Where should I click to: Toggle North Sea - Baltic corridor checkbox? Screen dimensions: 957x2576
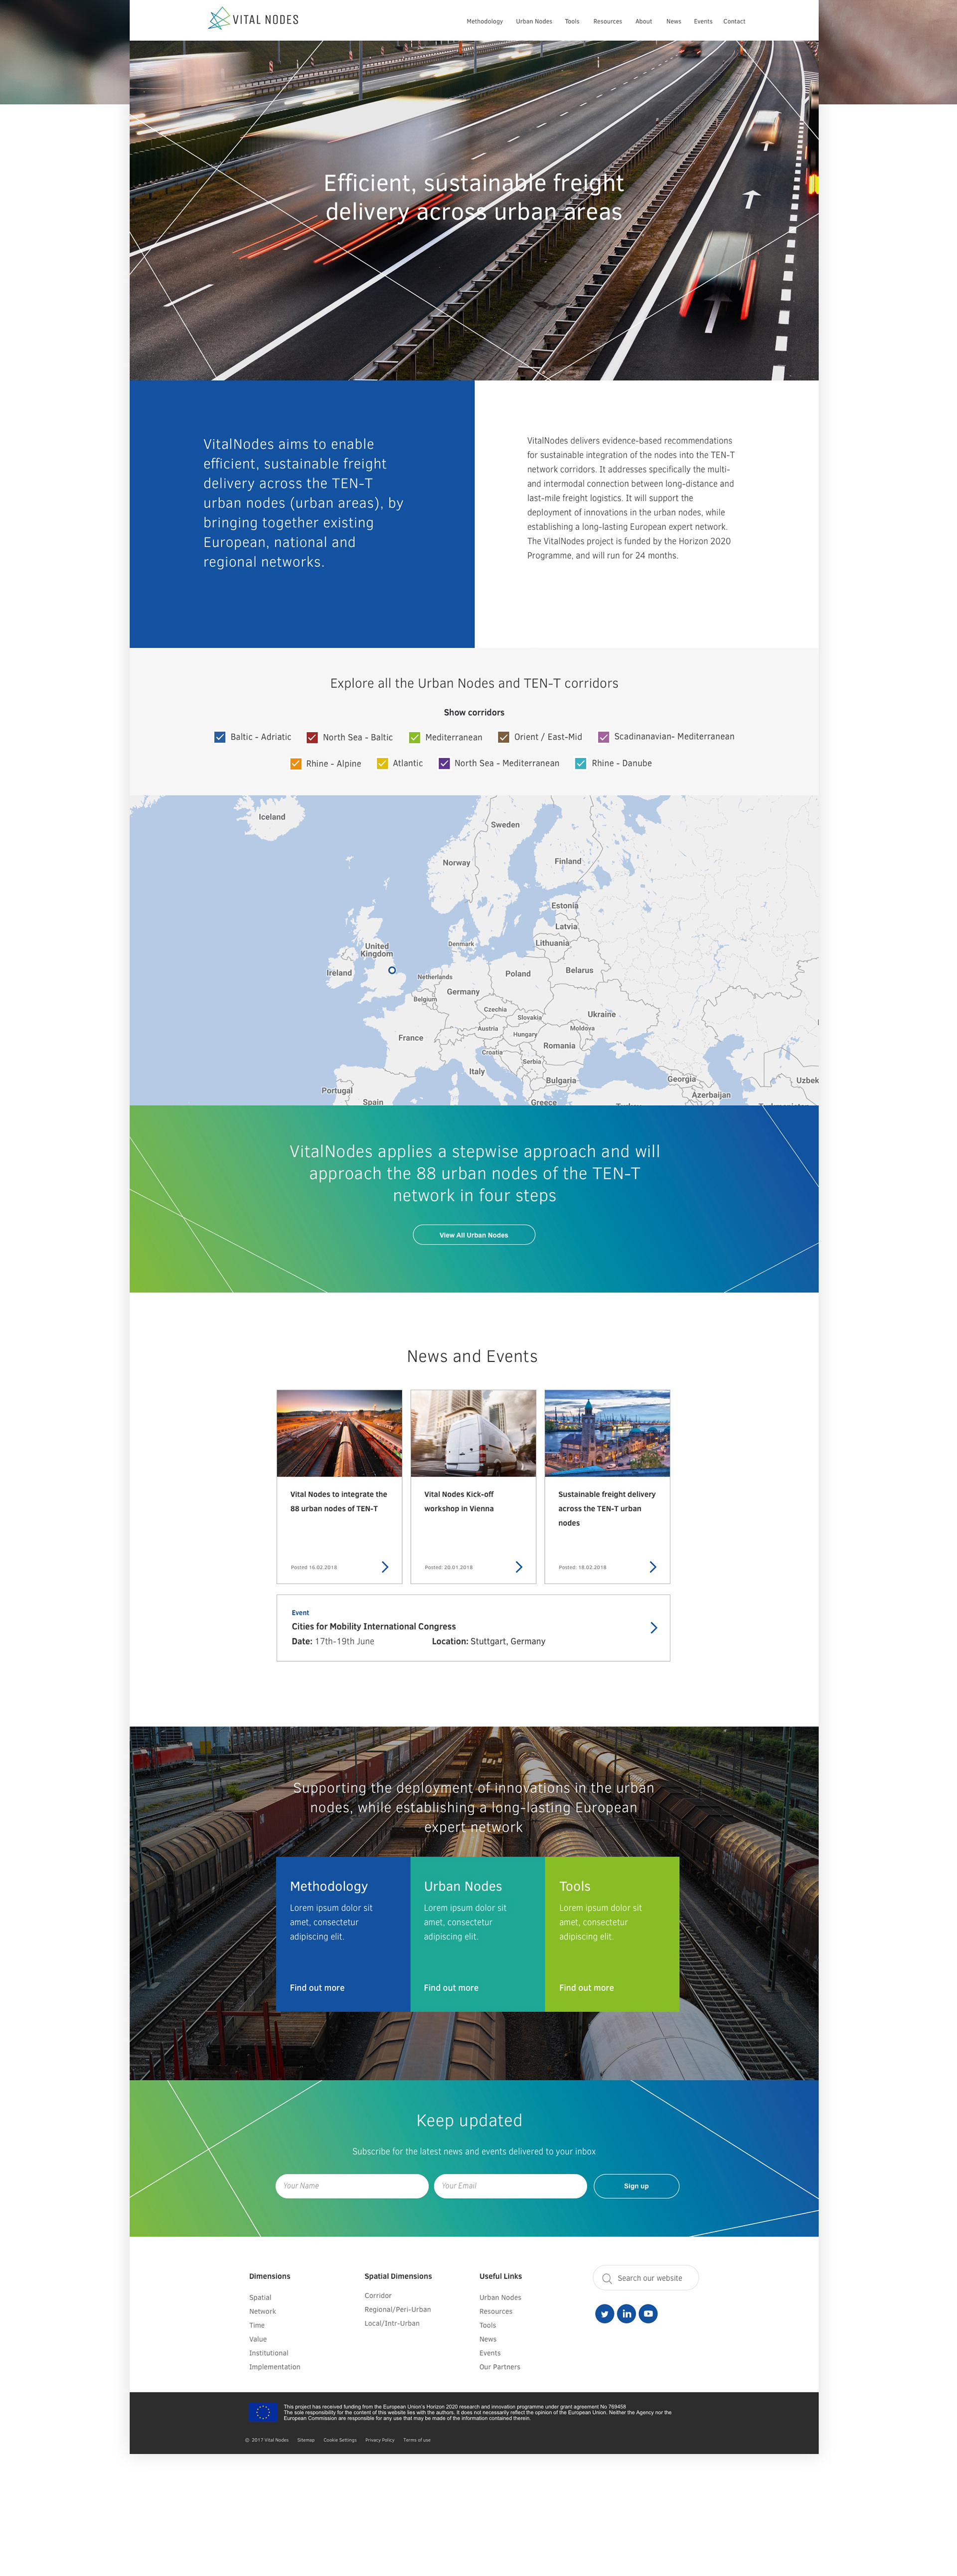pos(312,737)
